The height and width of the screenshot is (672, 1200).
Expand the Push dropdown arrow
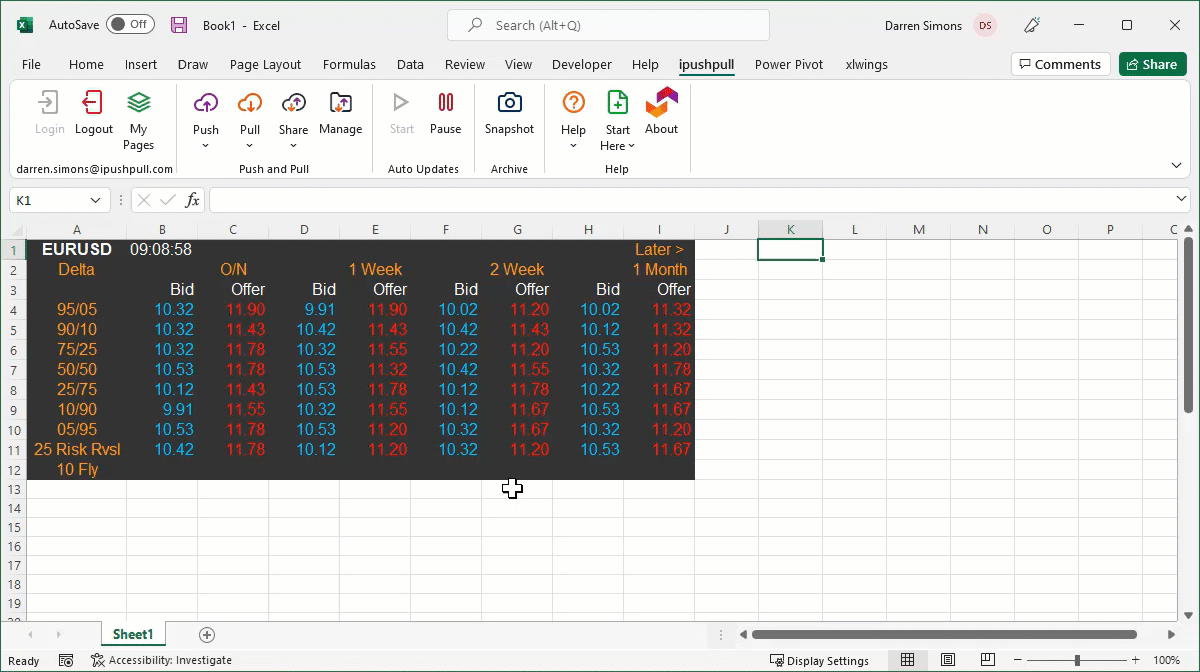tap(206, 146)
